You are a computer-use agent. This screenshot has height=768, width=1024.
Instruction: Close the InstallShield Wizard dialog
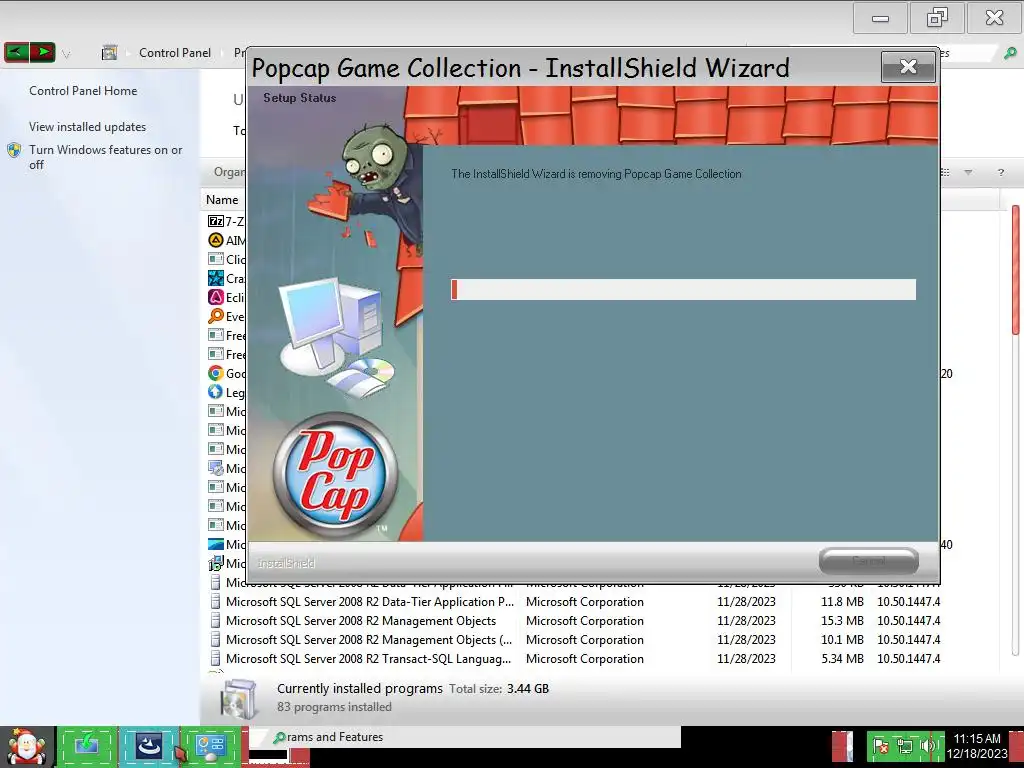pyautogui.click(x=908, y=67)
